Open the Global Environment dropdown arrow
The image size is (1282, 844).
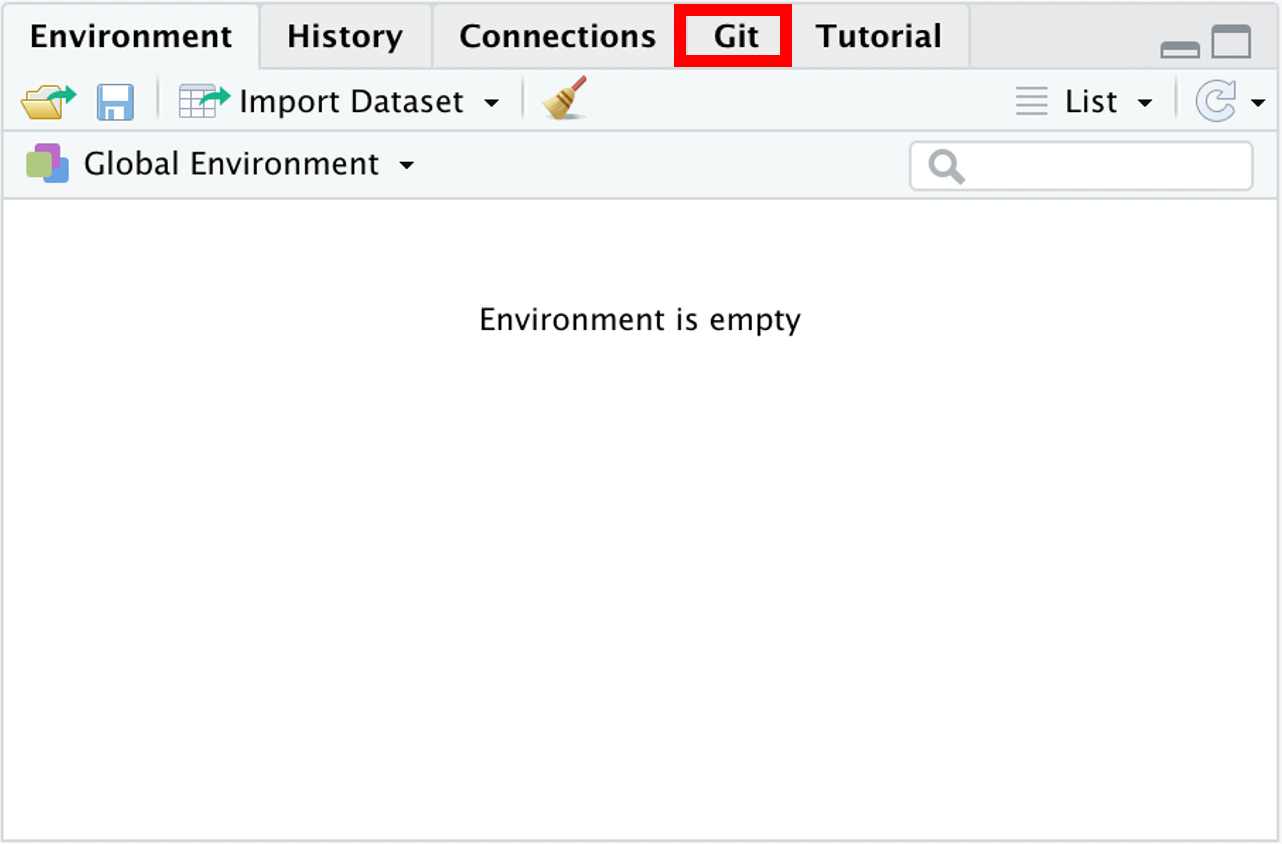point(406,165)
